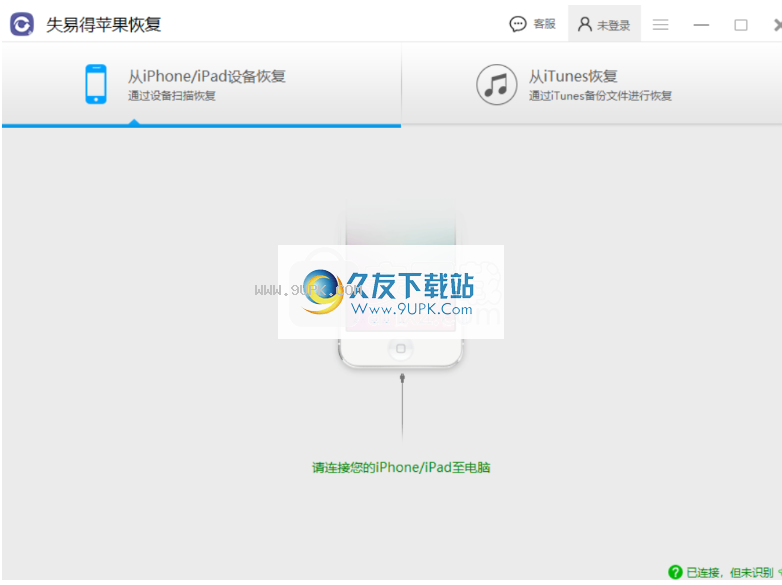Click 通过设备扫描恢复 subtitle text

click(172, 96)
